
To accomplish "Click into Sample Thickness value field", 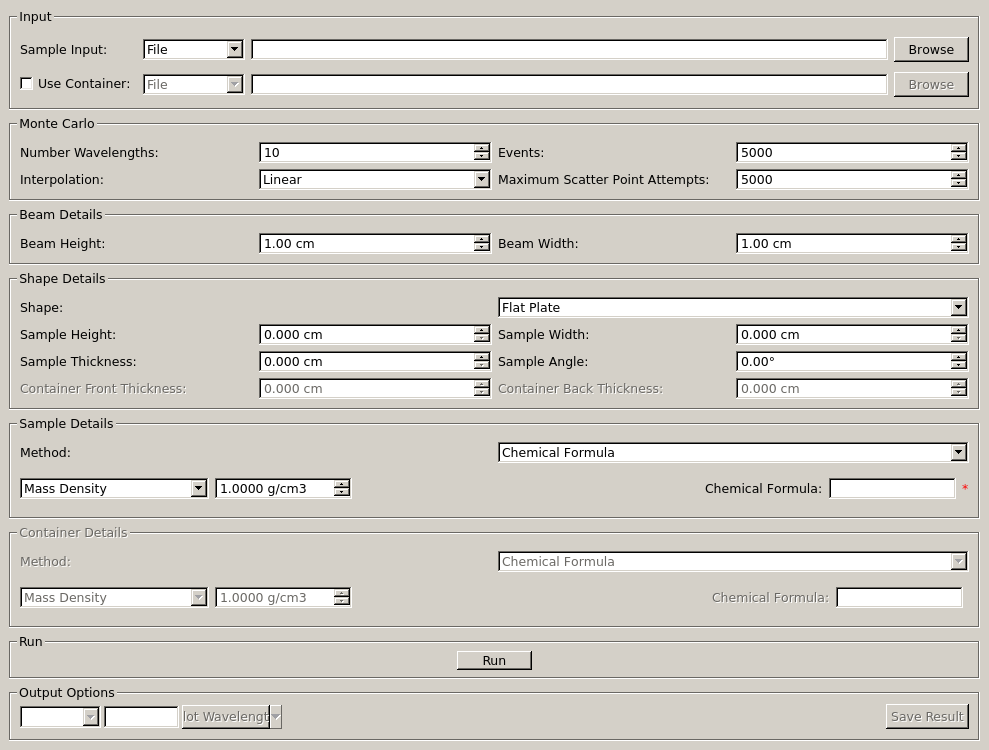I will [x=366, y=362].
